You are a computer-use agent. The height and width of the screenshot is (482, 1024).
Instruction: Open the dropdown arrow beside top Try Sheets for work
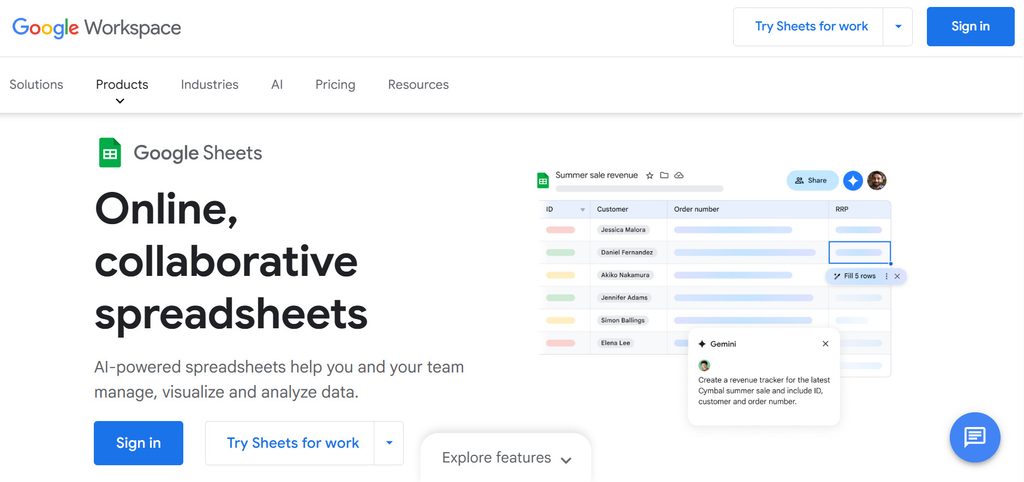point(898,27)
